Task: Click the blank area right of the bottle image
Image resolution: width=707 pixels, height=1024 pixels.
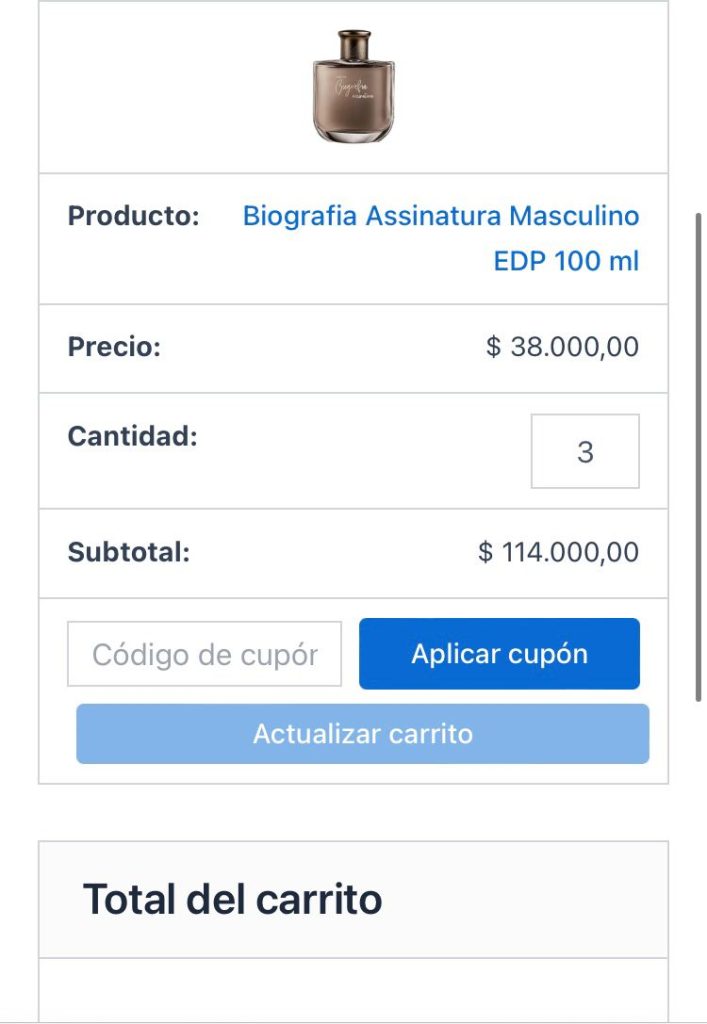Action: [x=535, y=90]
